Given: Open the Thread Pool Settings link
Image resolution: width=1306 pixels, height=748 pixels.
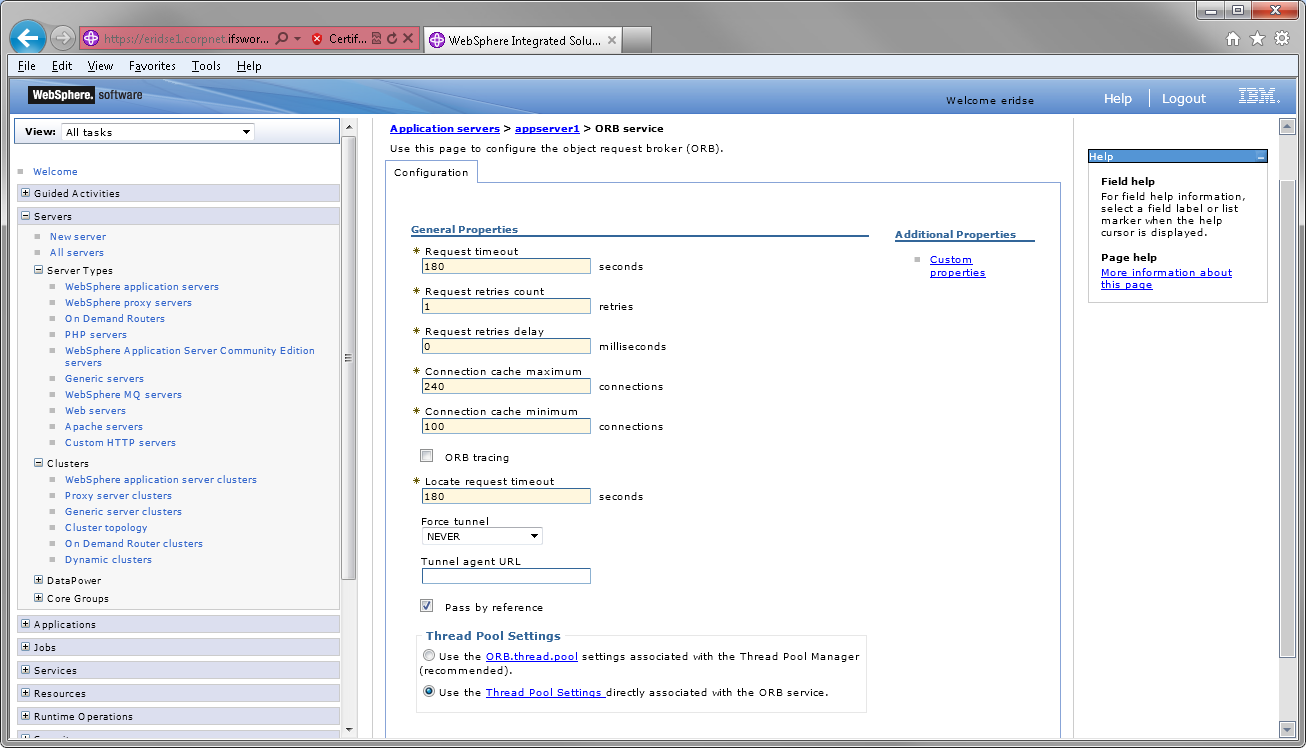Looking at the screenshot, I should pos(544,692).
